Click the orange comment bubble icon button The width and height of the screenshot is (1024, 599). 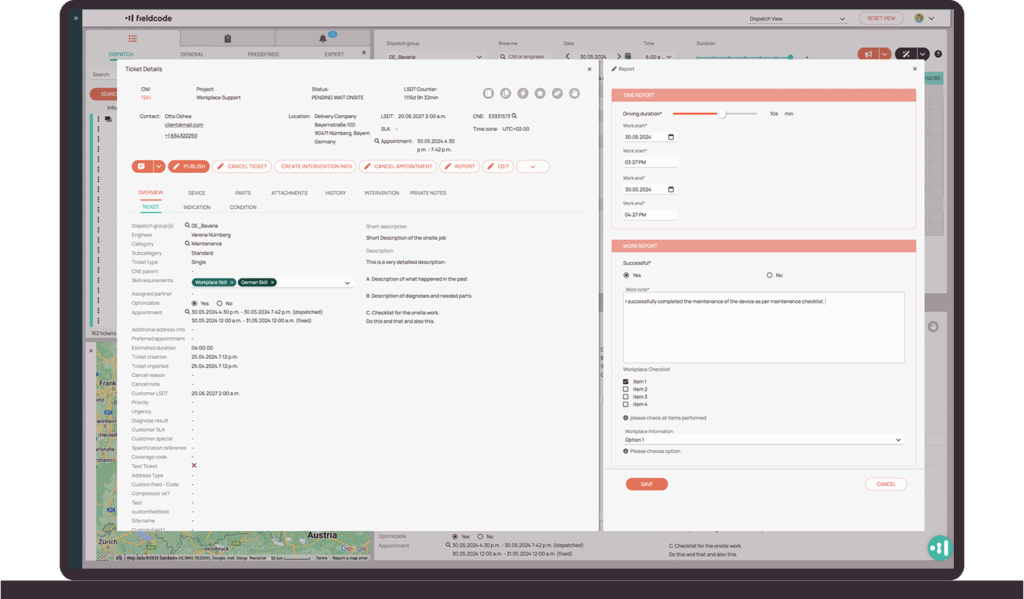click(x=142, y=166)
